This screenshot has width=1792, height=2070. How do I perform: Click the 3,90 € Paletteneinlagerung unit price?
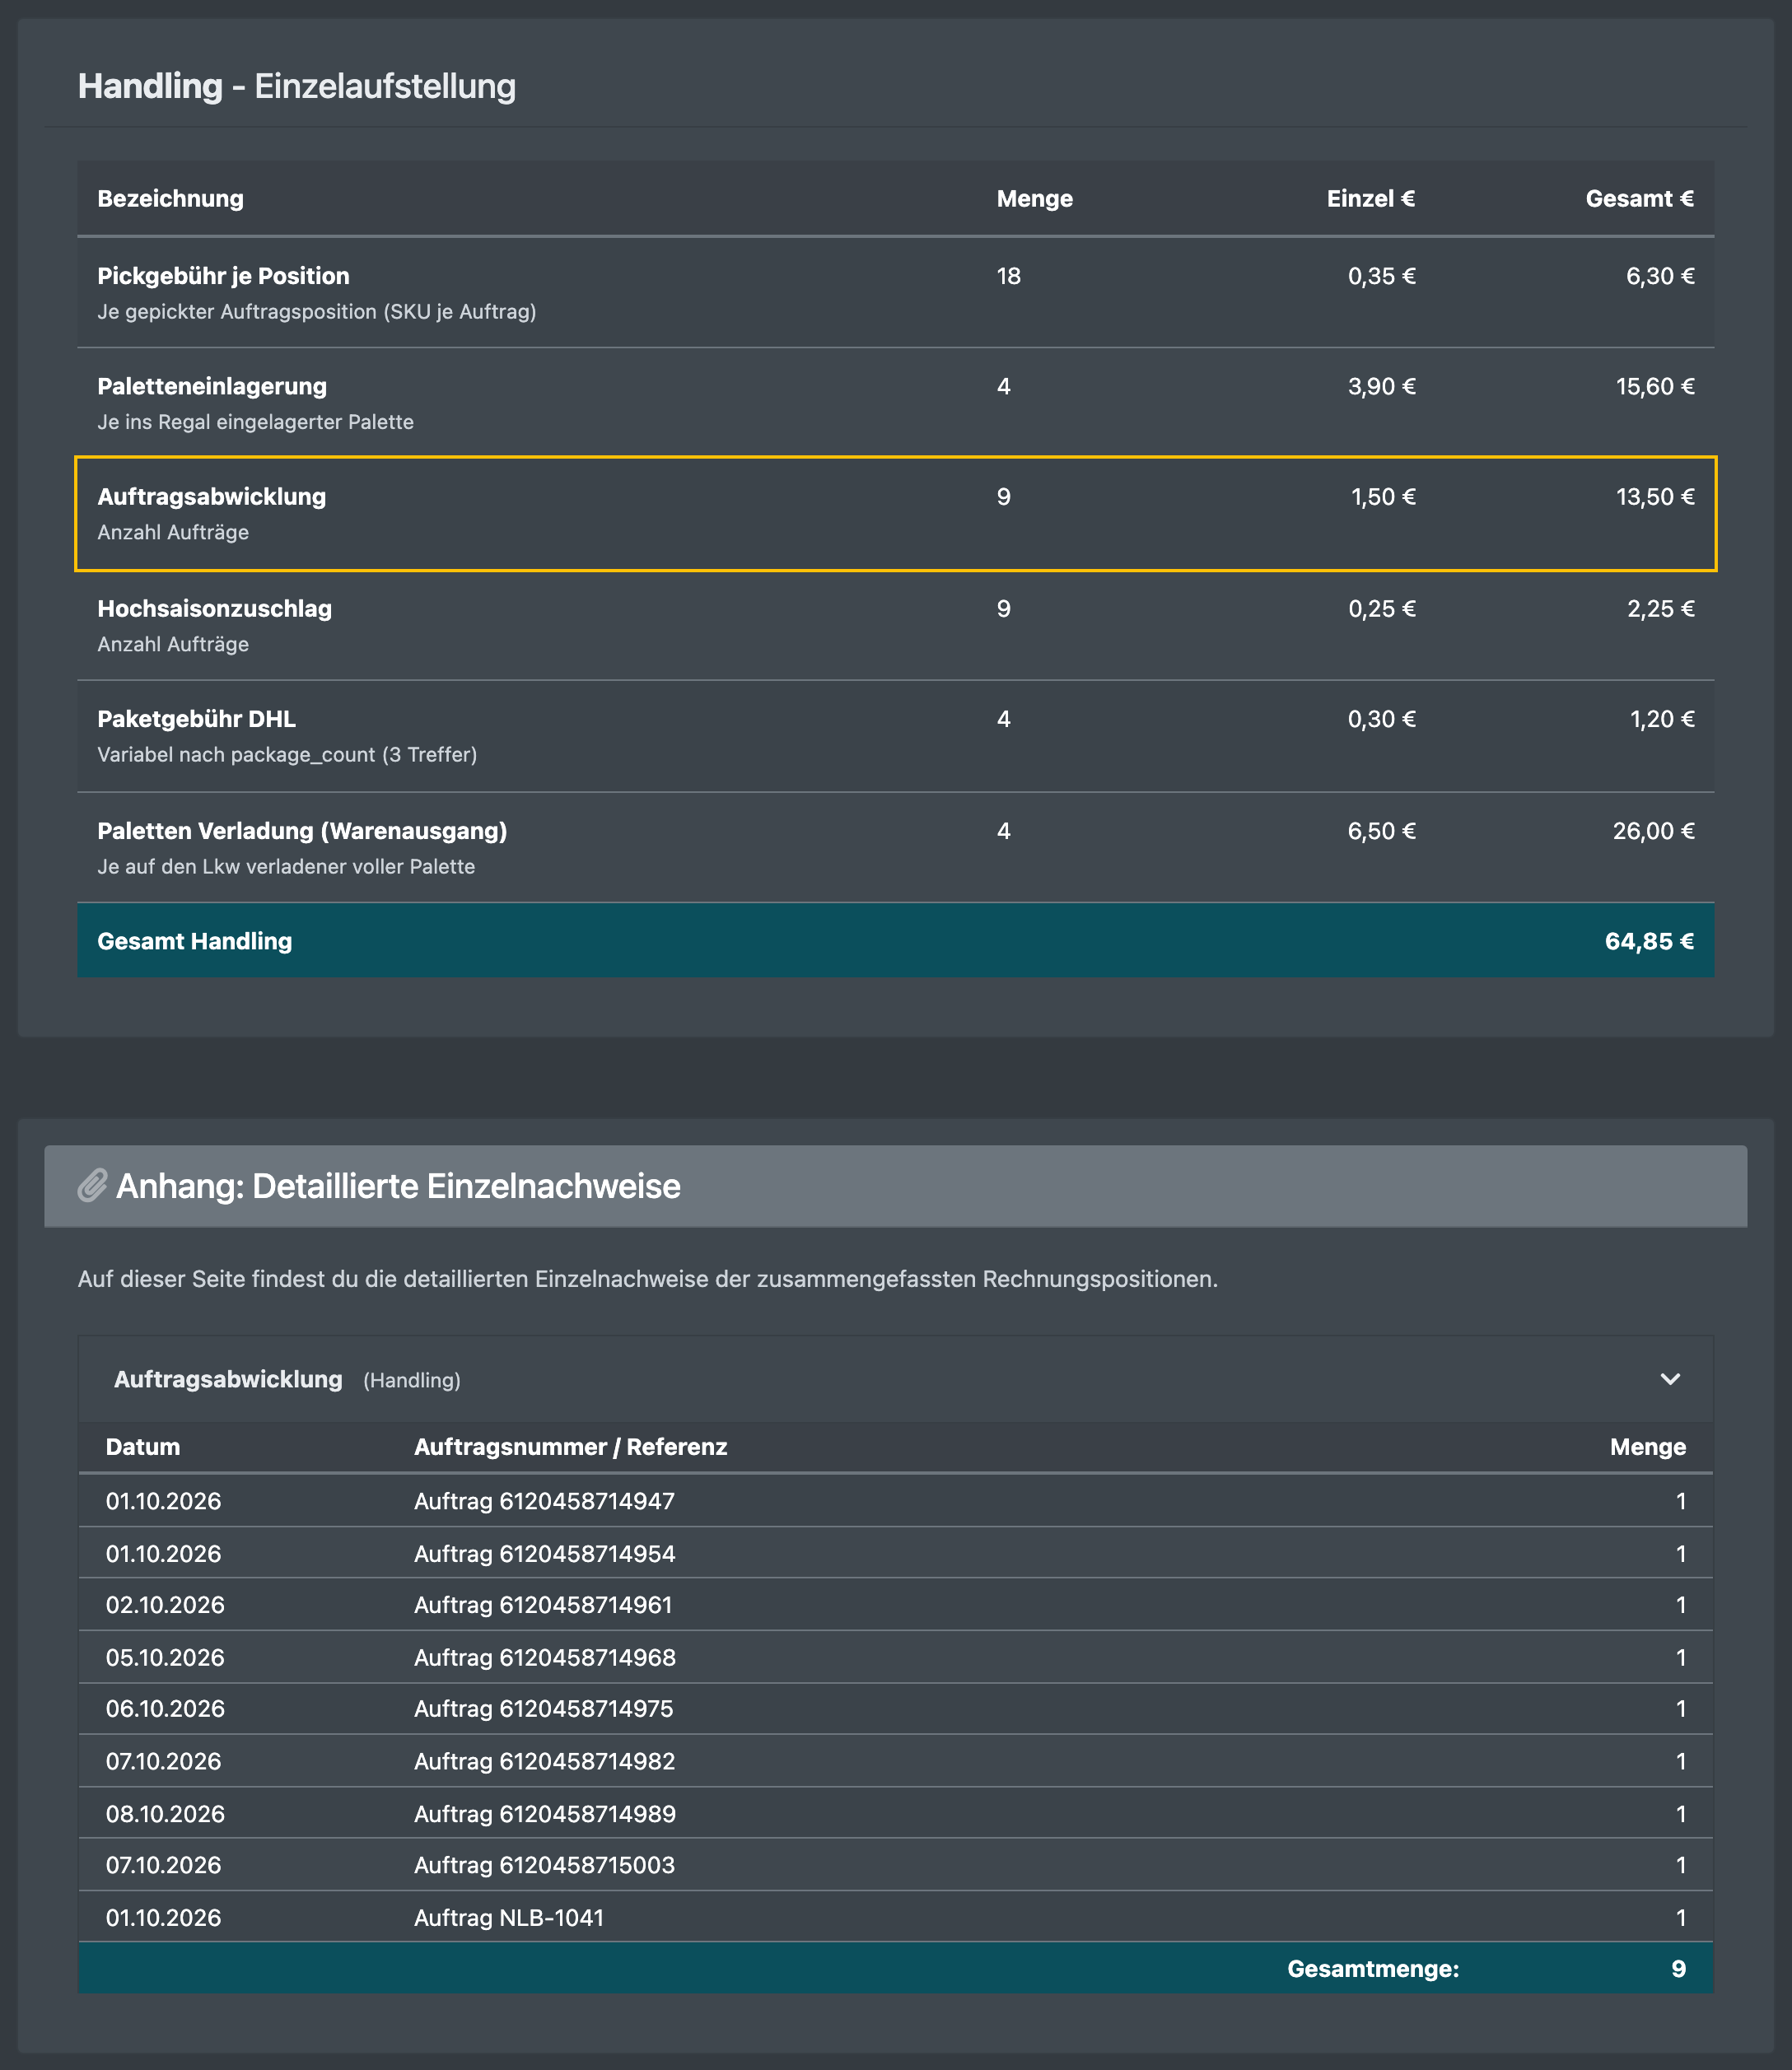pos(1381,386)
